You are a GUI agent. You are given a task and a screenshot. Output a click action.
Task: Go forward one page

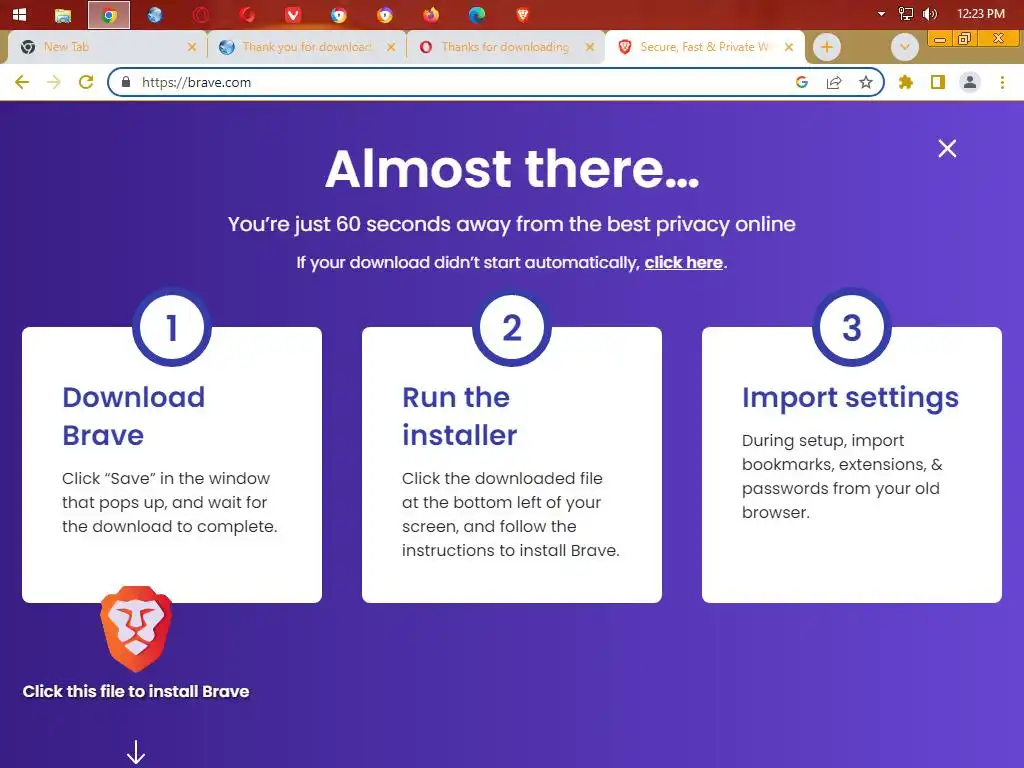pos(54,82)
